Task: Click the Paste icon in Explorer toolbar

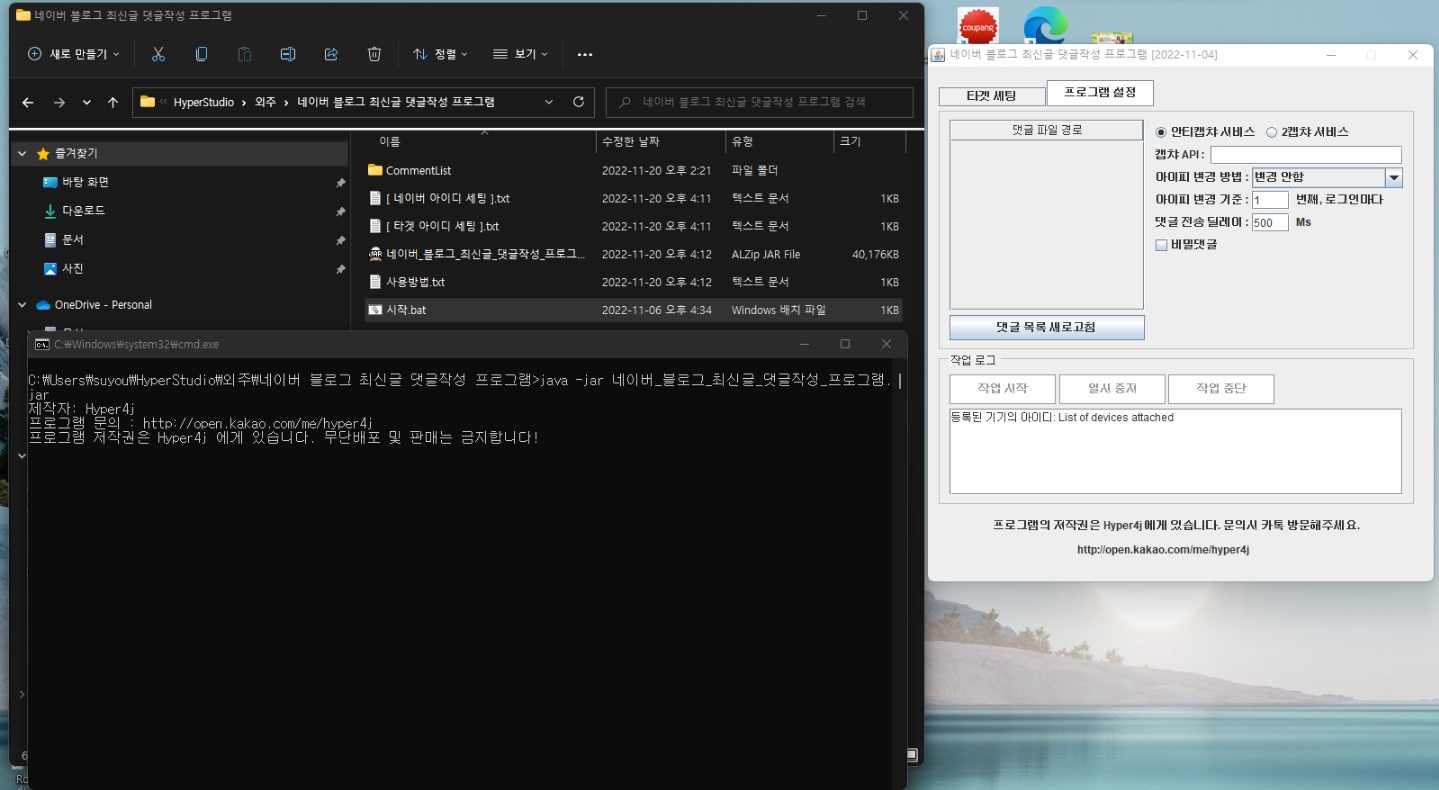Action: pyautogui.click(x=244, y=54)
